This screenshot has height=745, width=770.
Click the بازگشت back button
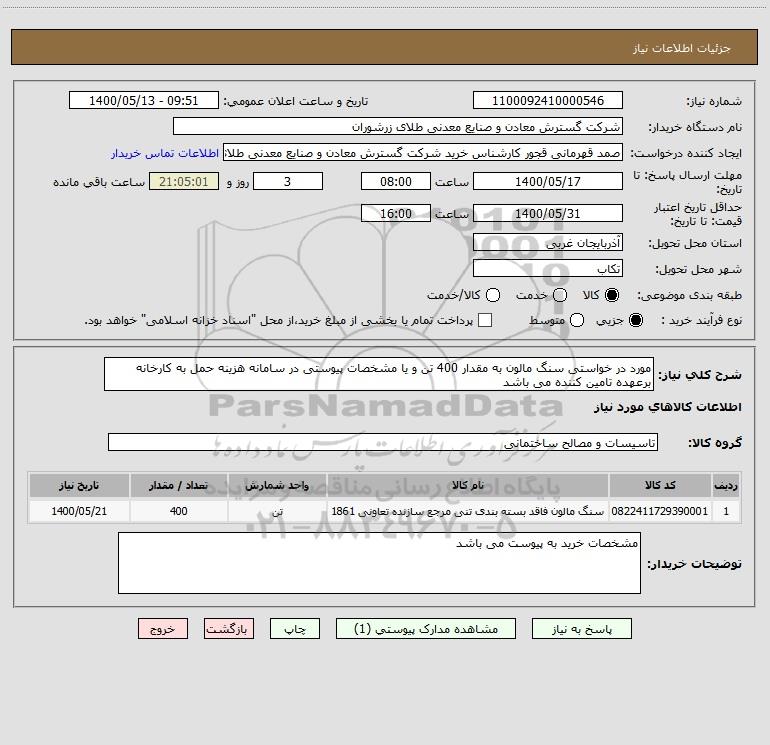229,629
